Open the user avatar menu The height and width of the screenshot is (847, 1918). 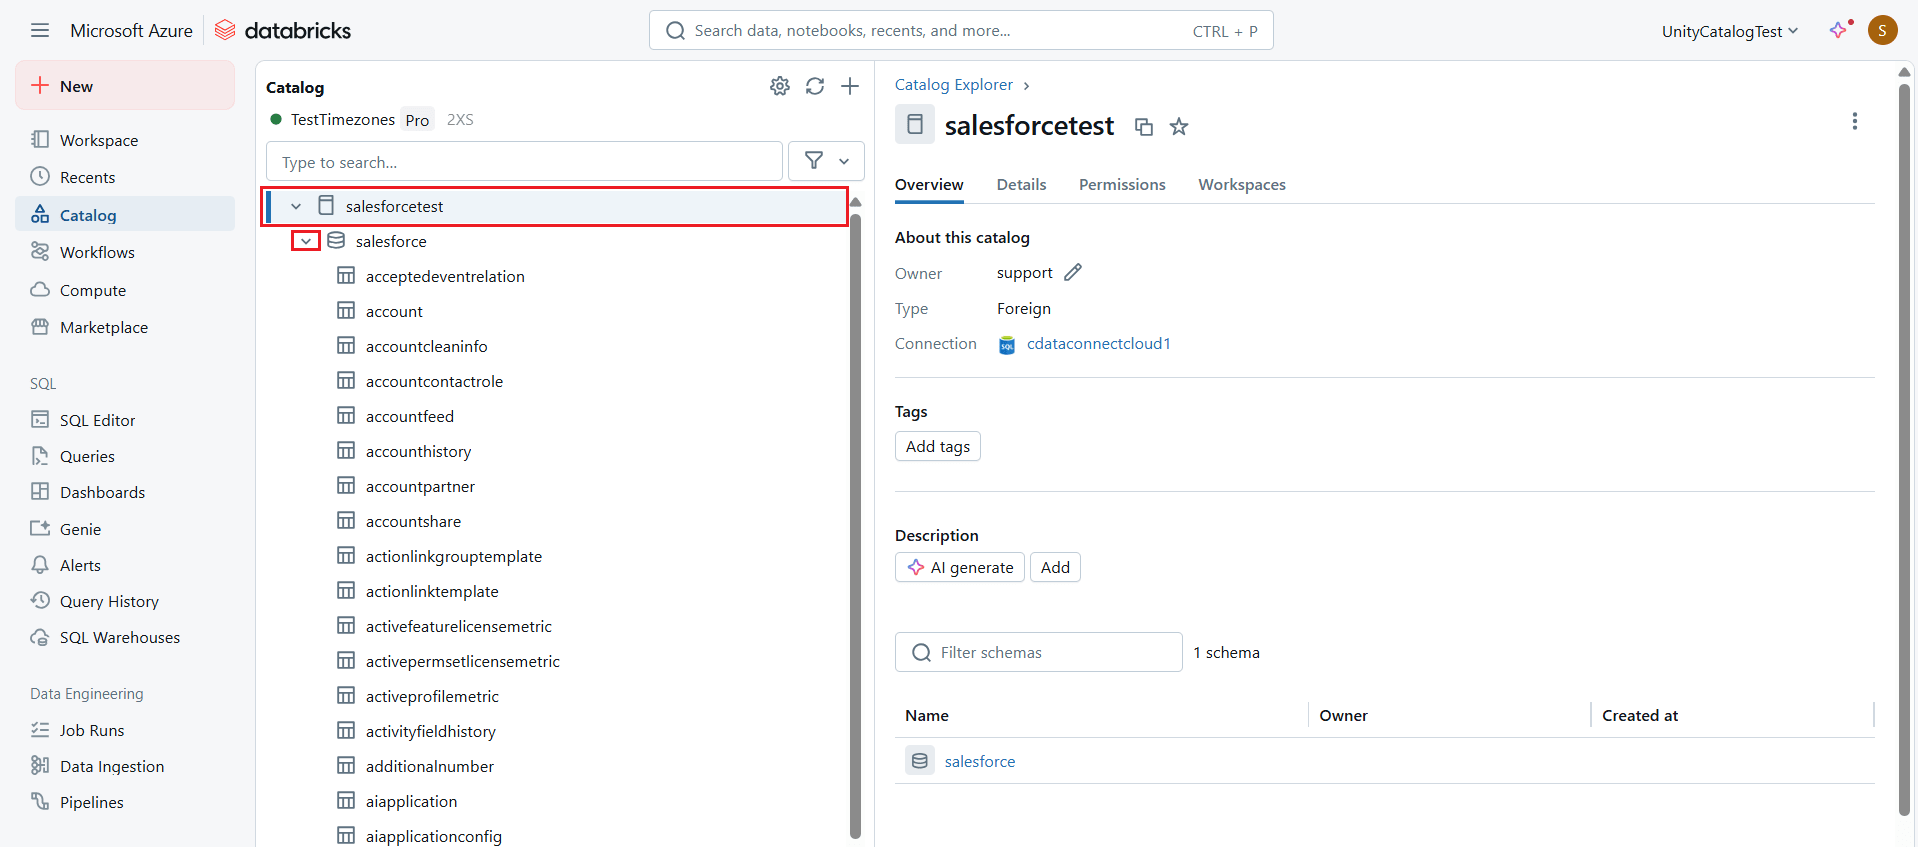pyautogui.click(x=1882, y=30)
